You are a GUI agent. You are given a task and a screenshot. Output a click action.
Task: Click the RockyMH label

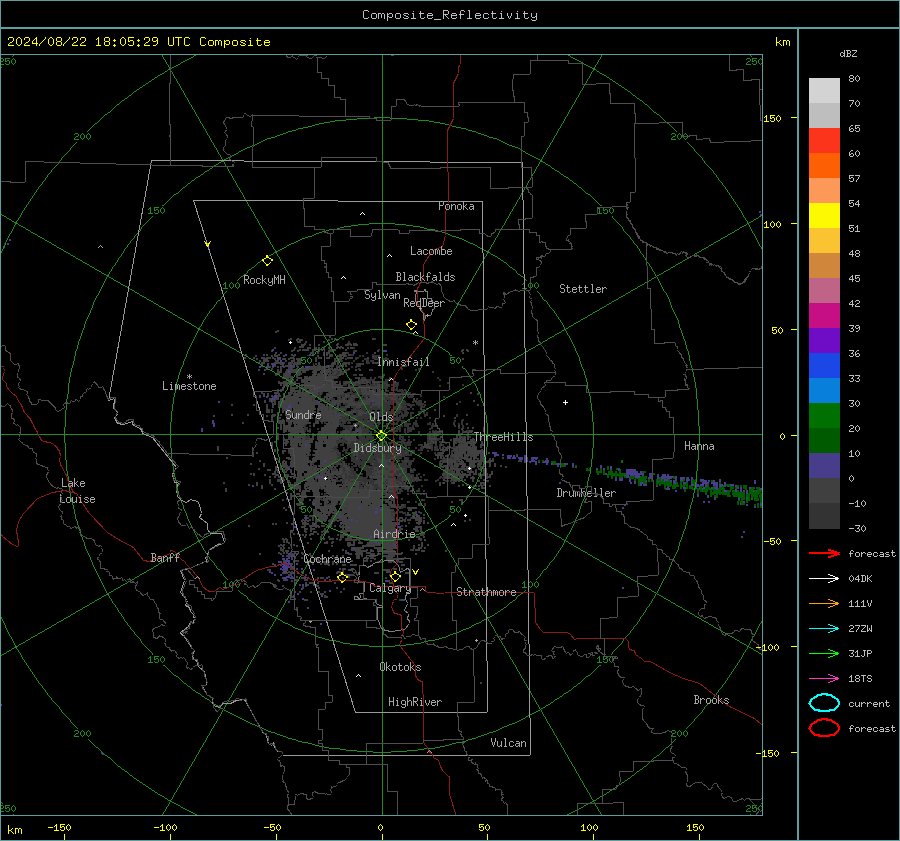coord(264,280)
